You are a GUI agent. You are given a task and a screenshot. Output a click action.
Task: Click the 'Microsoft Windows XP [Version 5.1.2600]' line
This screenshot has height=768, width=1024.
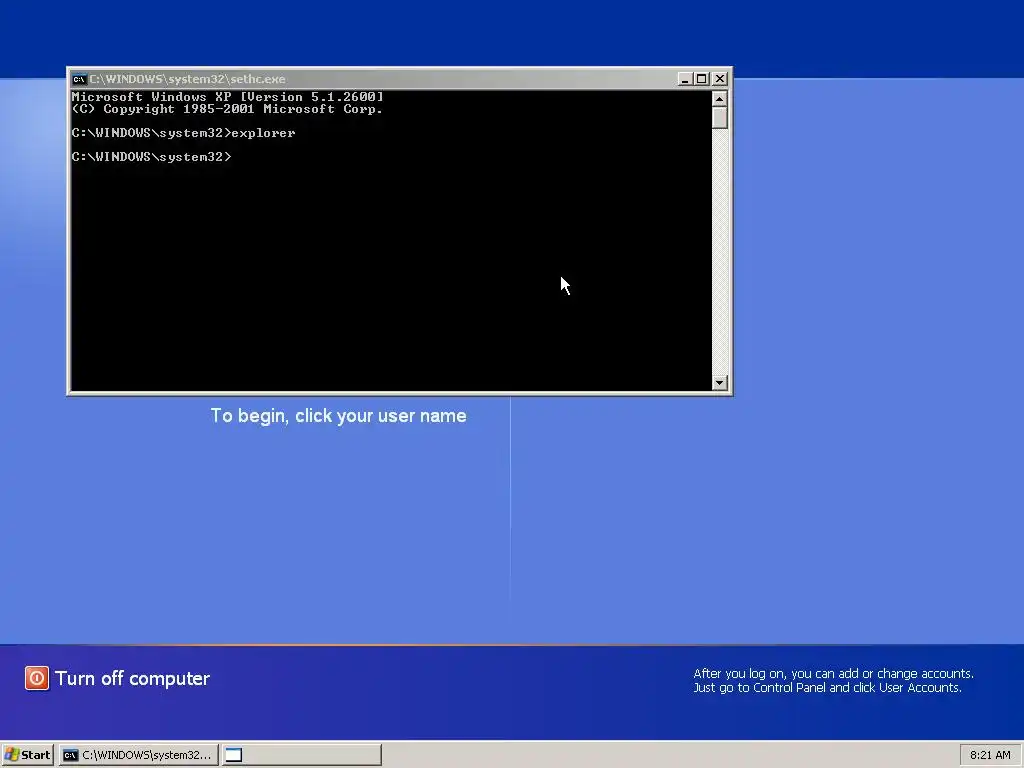(227, 97)
